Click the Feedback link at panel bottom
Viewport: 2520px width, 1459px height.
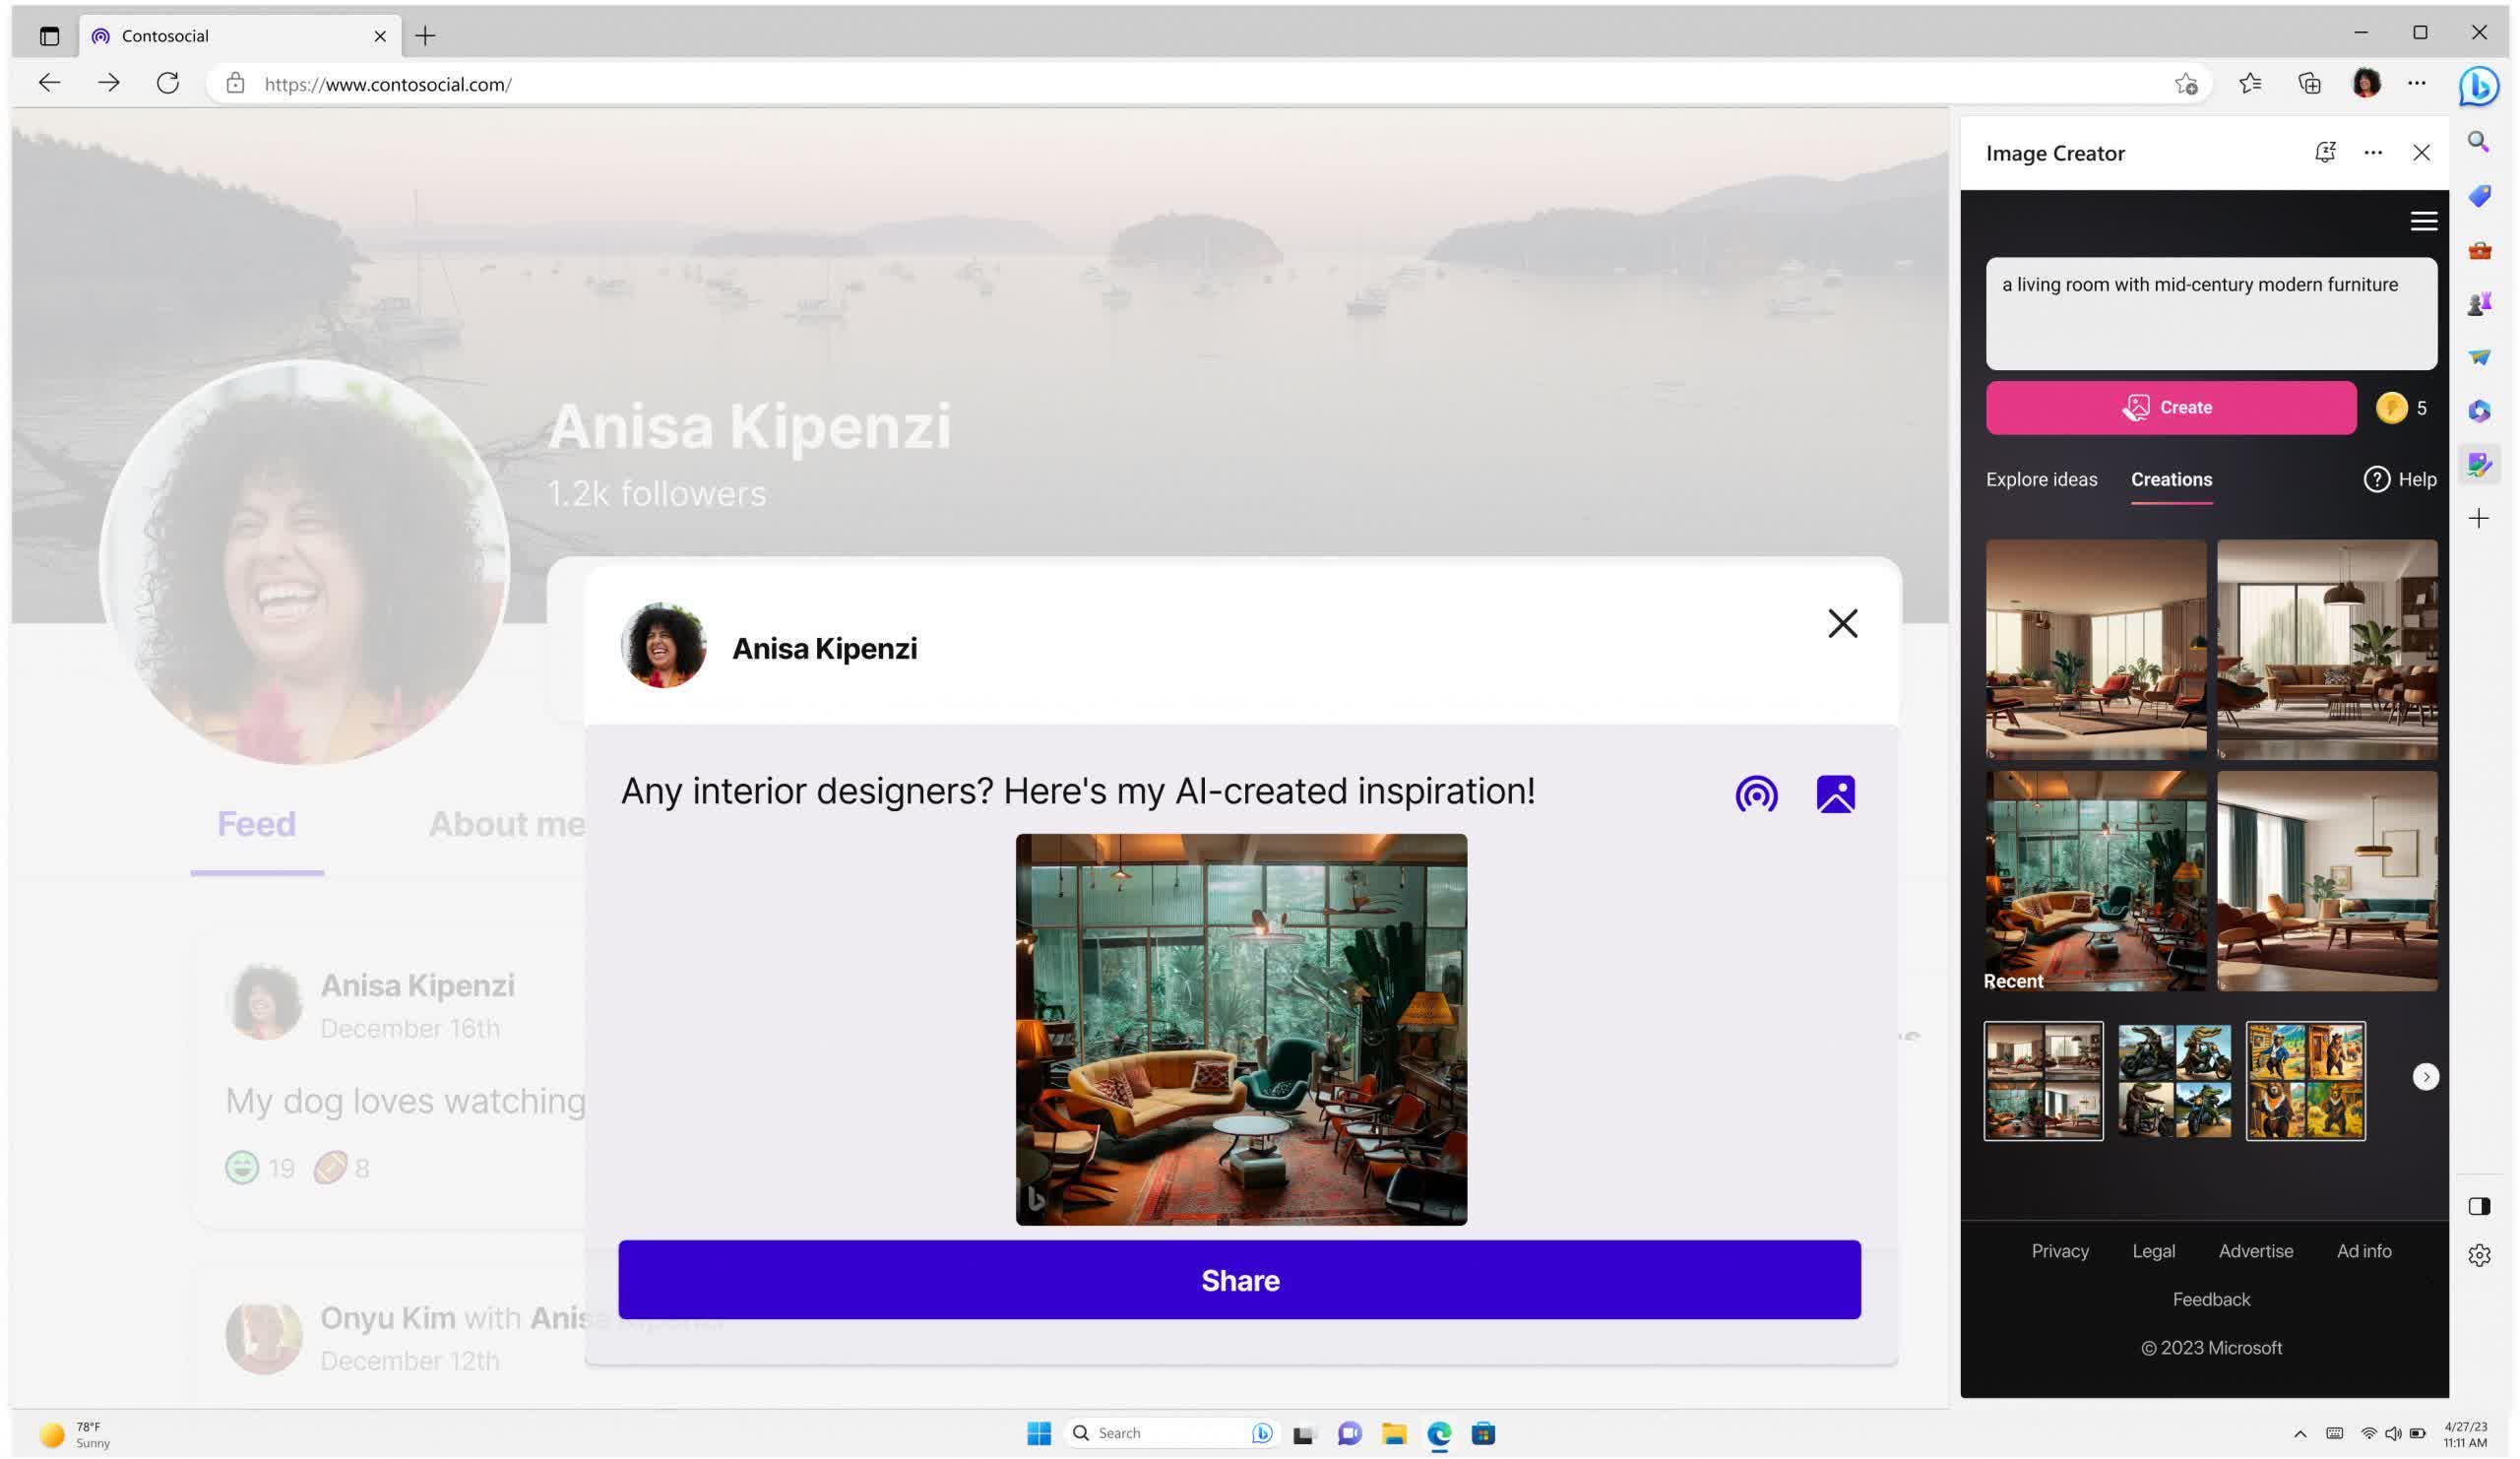[2211, 1300]
